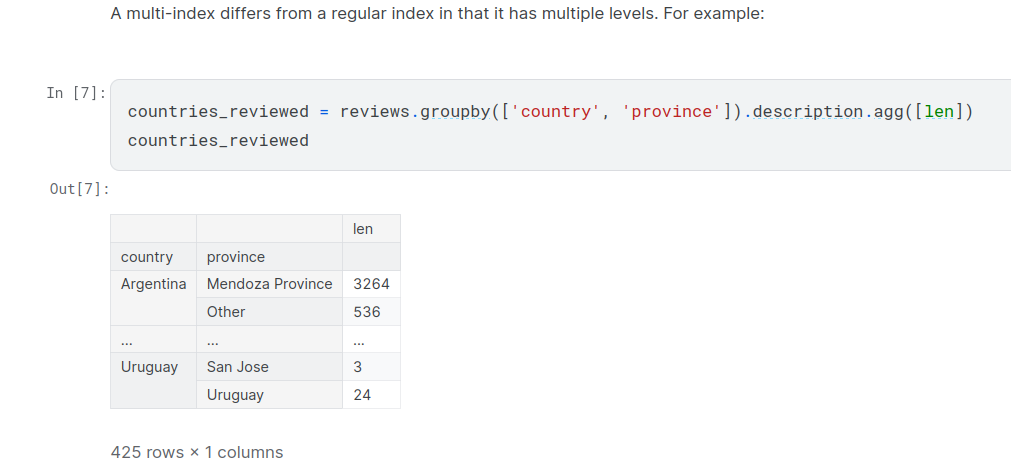Click the province index header cell
The width and height of the screenshot is (1011, 462).
236,257
